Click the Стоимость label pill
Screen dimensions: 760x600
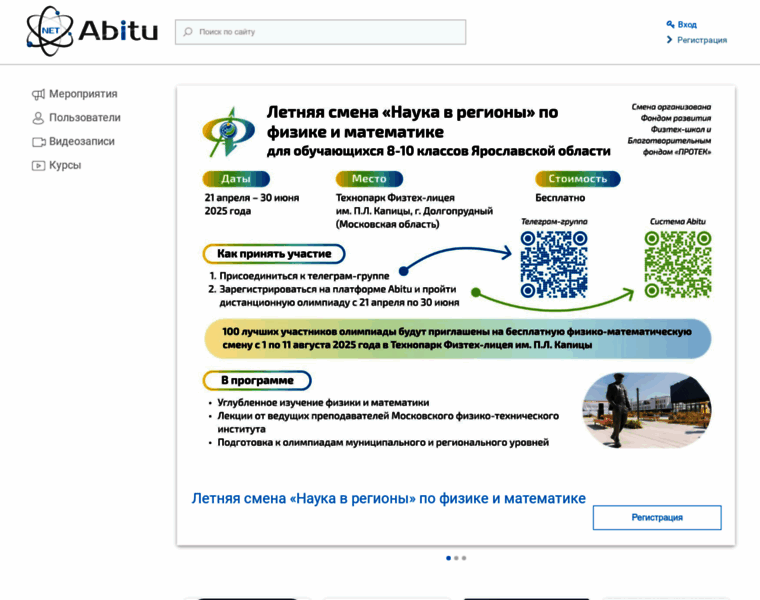577,179
